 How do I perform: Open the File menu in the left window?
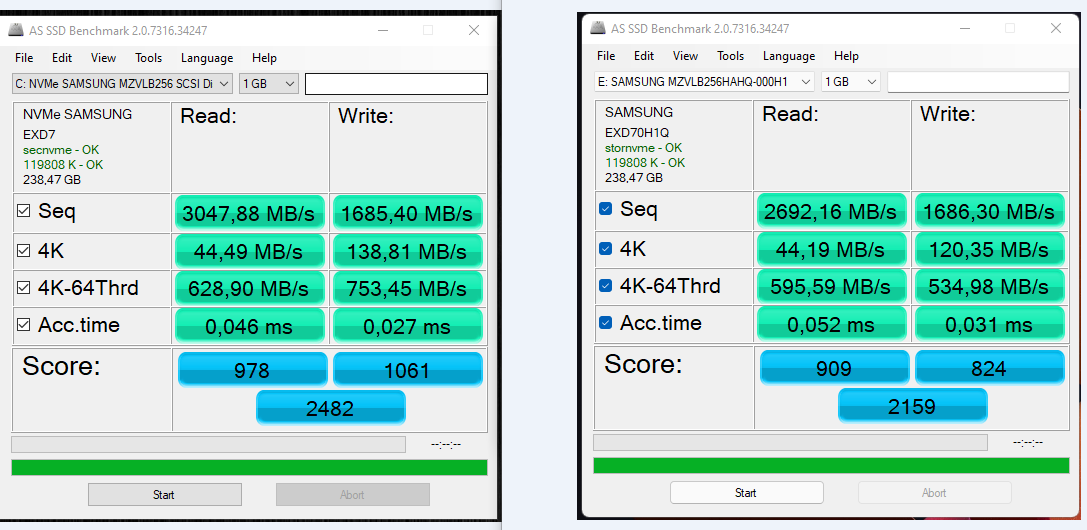click(x=24, y=58)
